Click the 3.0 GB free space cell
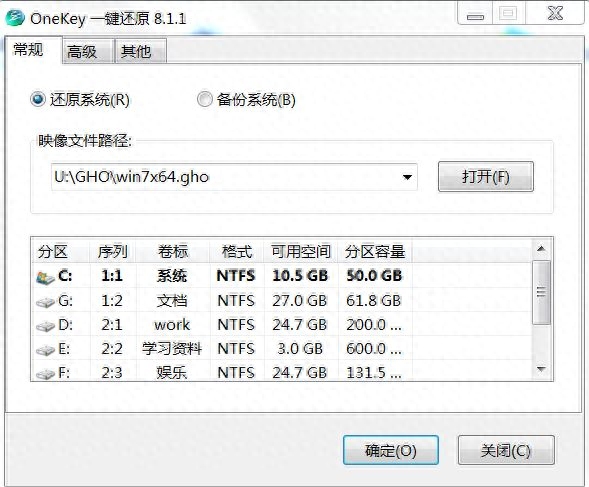The width and height of the screenshot is (589, 487). coord(300,349)
